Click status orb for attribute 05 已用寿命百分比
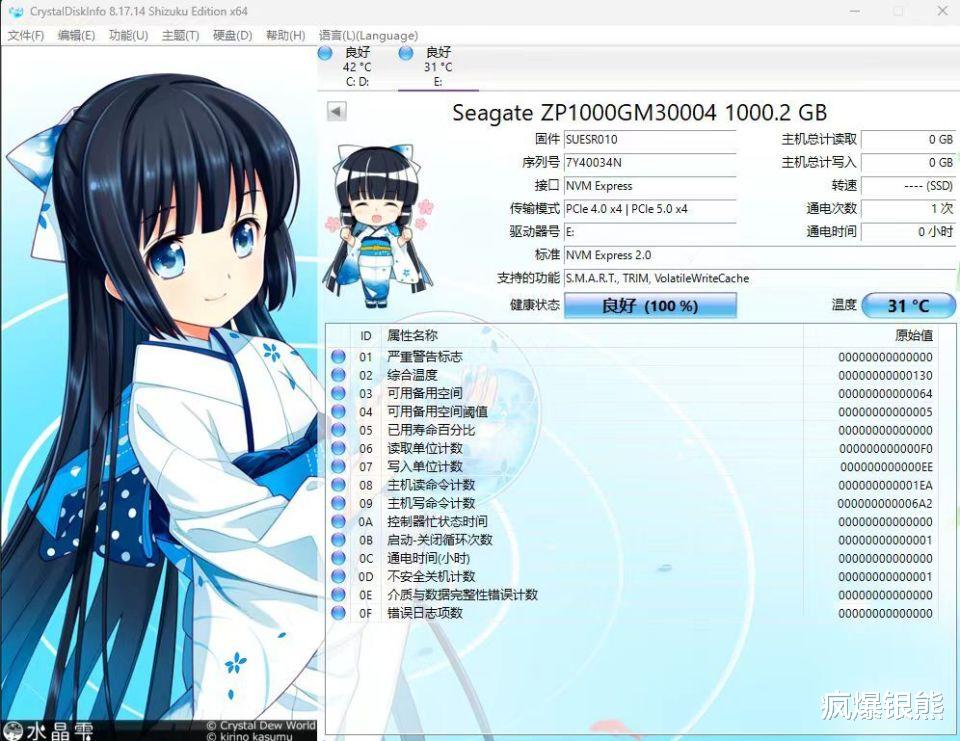 tap(338, 430)
